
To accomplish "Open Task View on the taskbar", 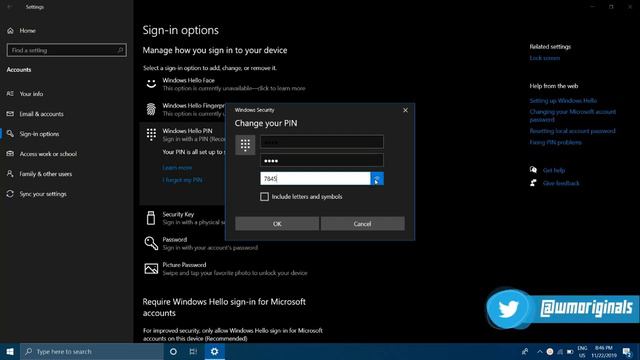I will point(193,351).
